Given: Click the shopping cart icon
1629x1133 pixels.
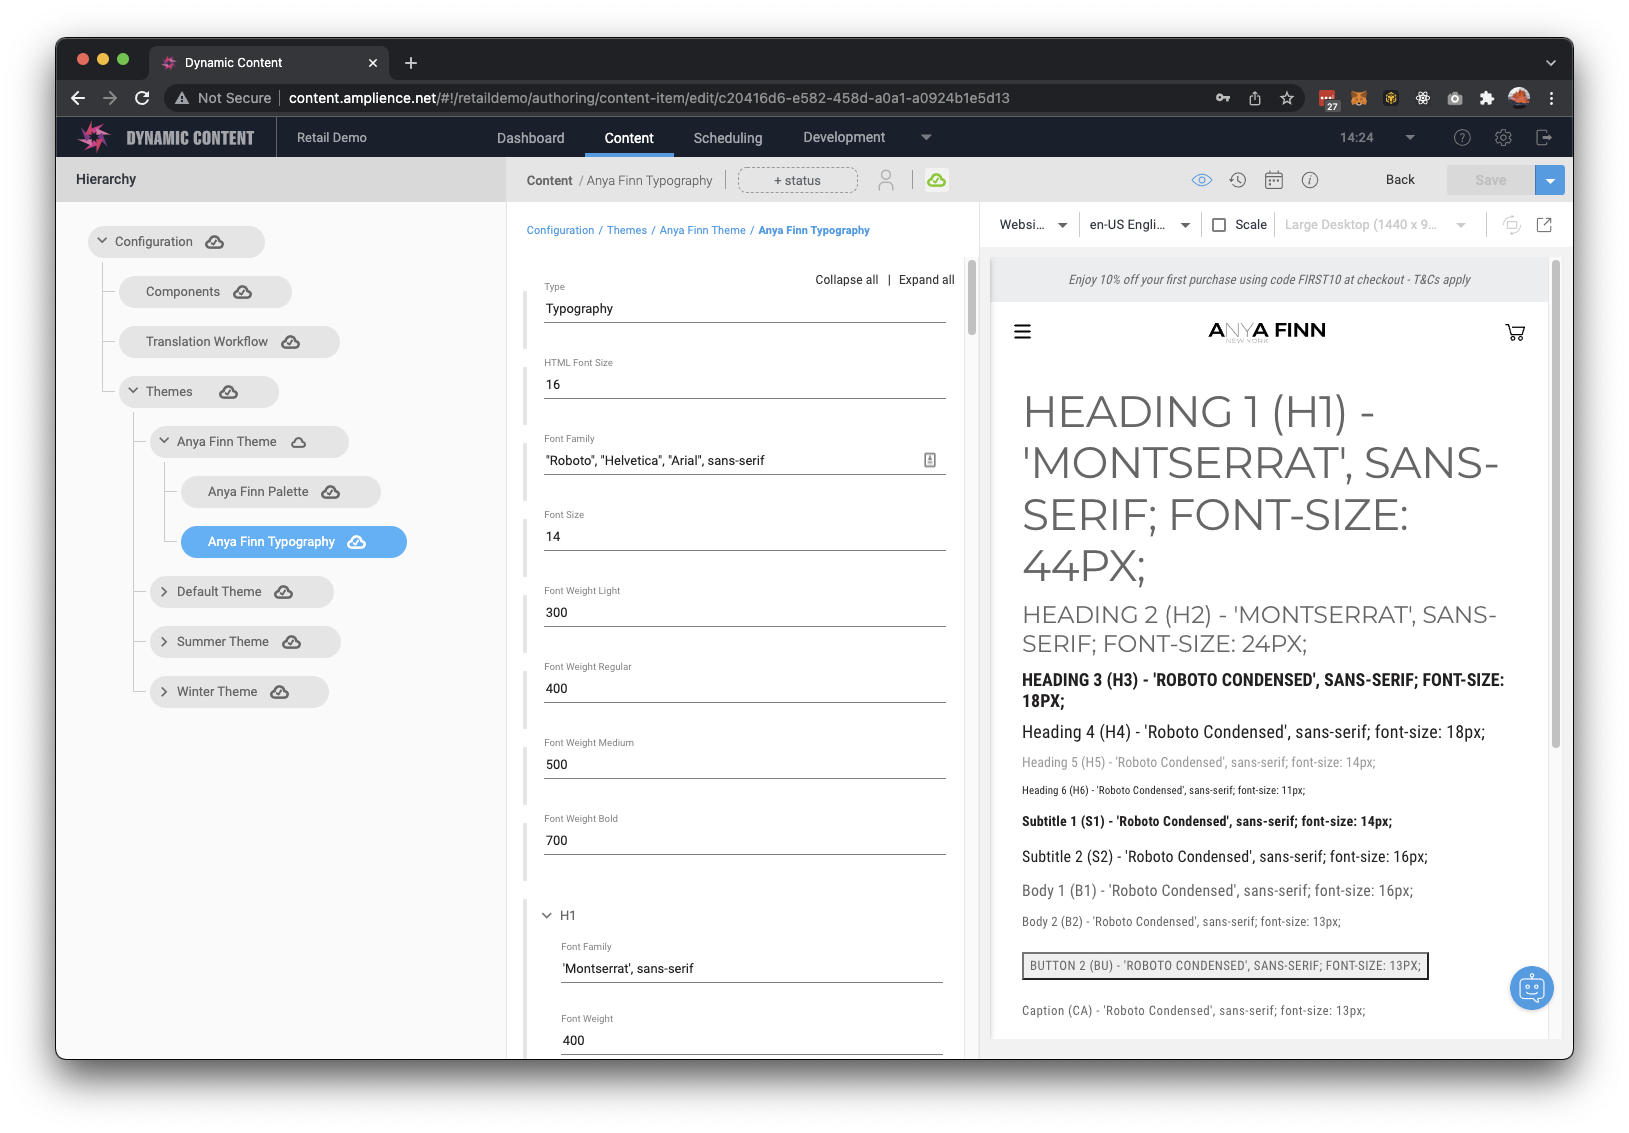Looking at the screenshot, I should (1515, 332).
